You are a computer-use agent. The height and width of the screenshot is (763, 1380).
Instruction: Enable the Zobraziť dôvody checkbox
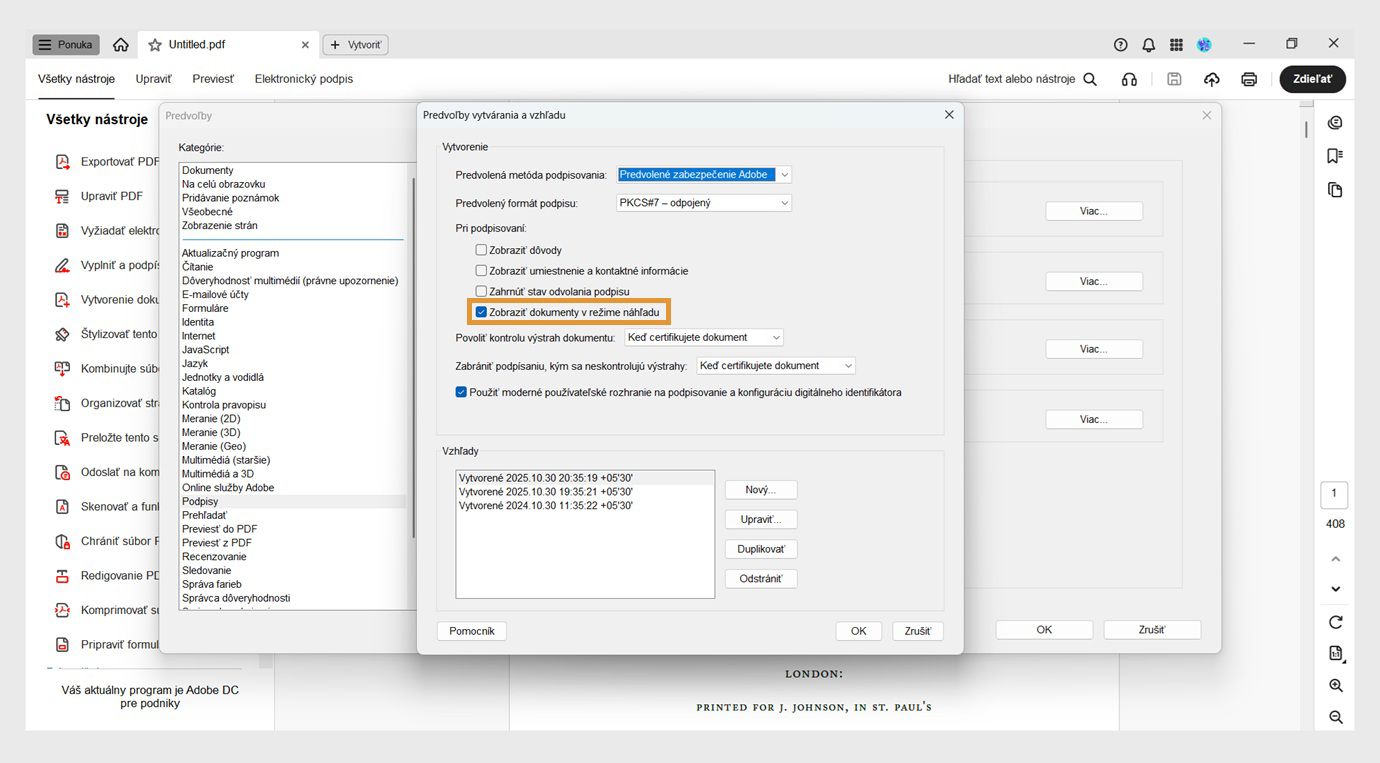481,250
